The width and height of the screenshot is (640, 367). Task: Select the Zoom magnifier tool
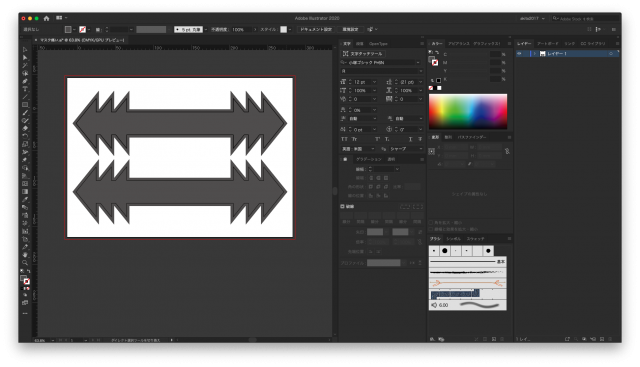[25, 262]
